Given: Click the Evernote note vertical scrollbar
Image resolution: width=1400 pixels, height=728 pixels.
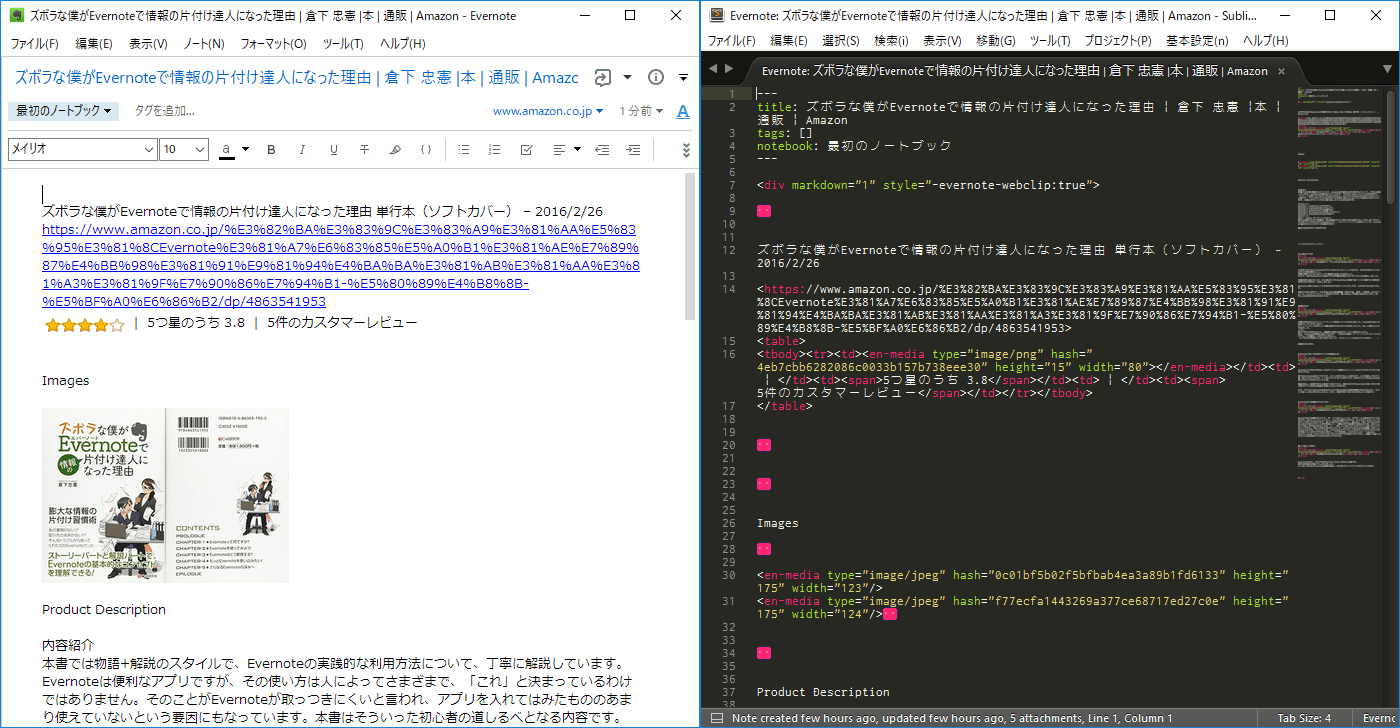Looking at the screenshot, I should 689,246.
